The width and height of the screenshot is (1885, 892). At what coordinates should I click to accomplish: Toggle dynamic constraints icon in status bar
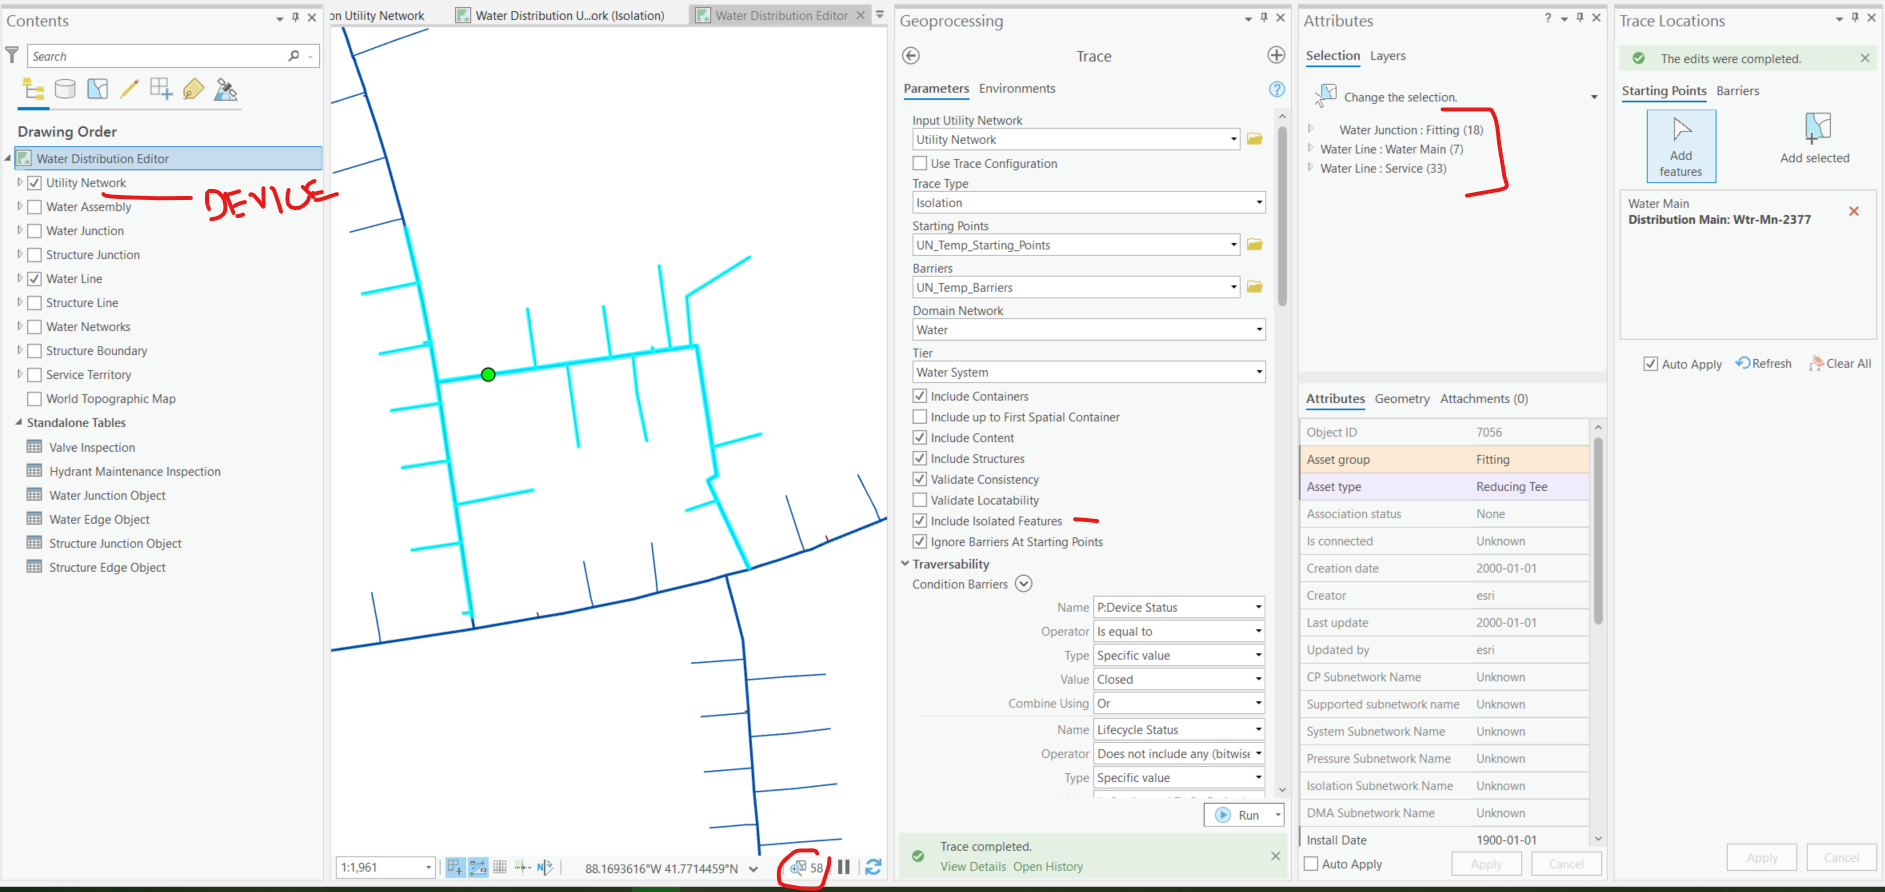[x=478, y=867]
